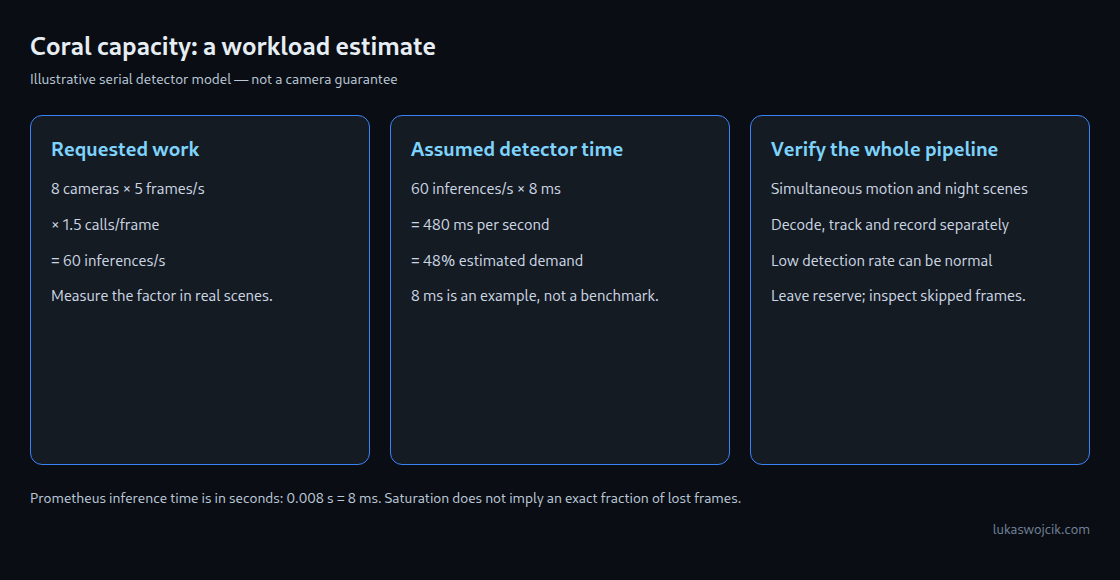The image size is (1120, 580).
Task: Click the Prometheus inference time footnote
Action: (386, 499)
